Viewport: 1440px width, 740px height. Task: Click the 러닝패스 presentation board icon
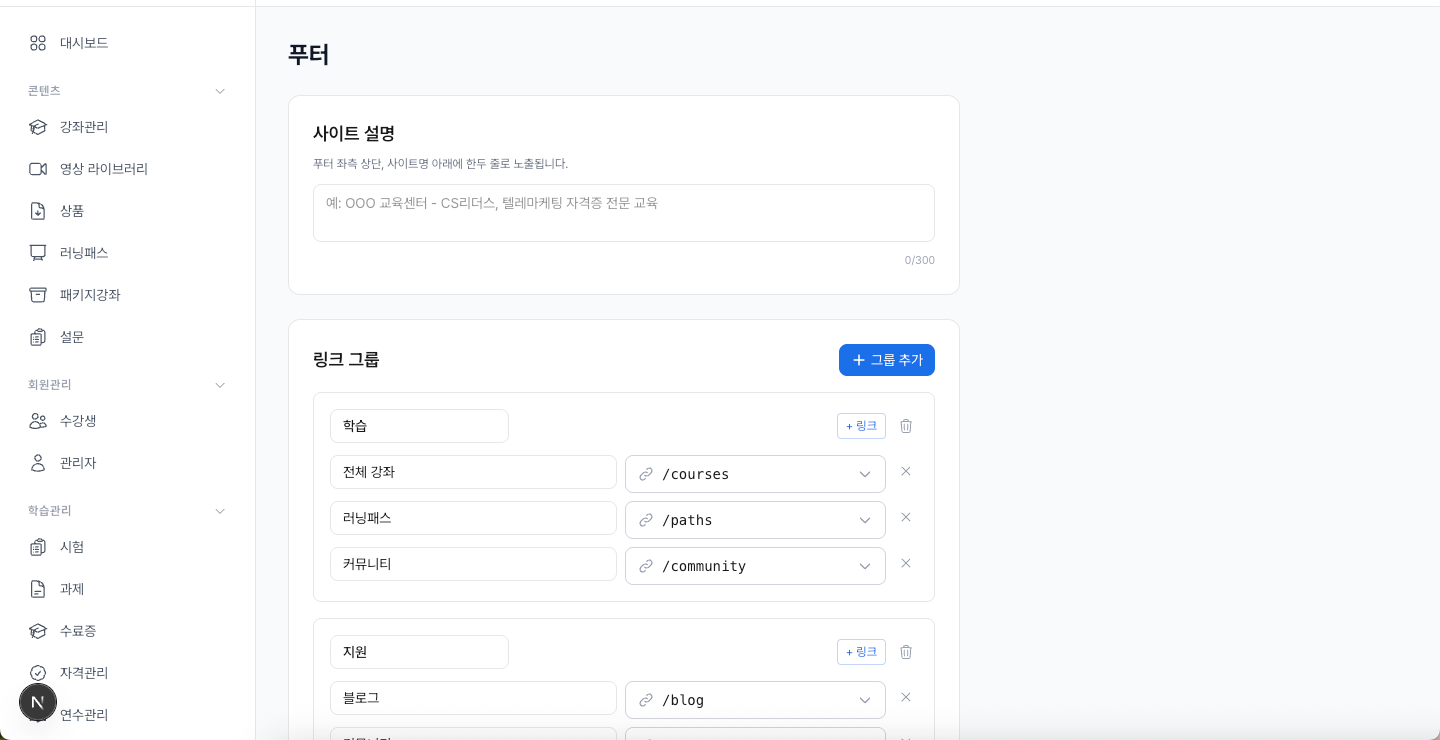[x=38, y=253]
